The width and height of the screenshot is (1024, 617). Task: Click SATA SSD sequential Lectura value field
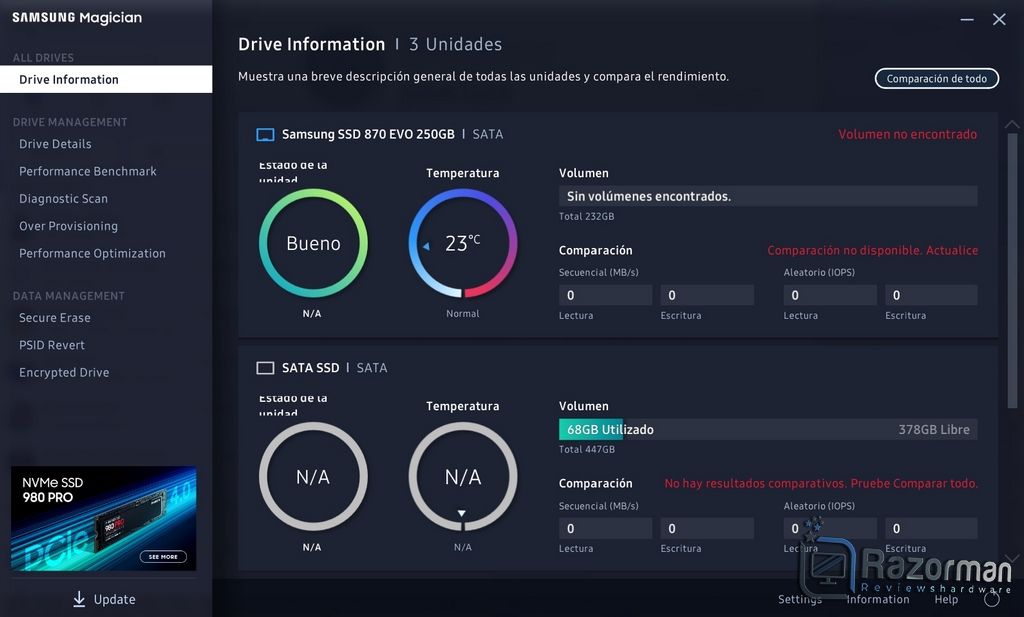[x=605, y=528]
